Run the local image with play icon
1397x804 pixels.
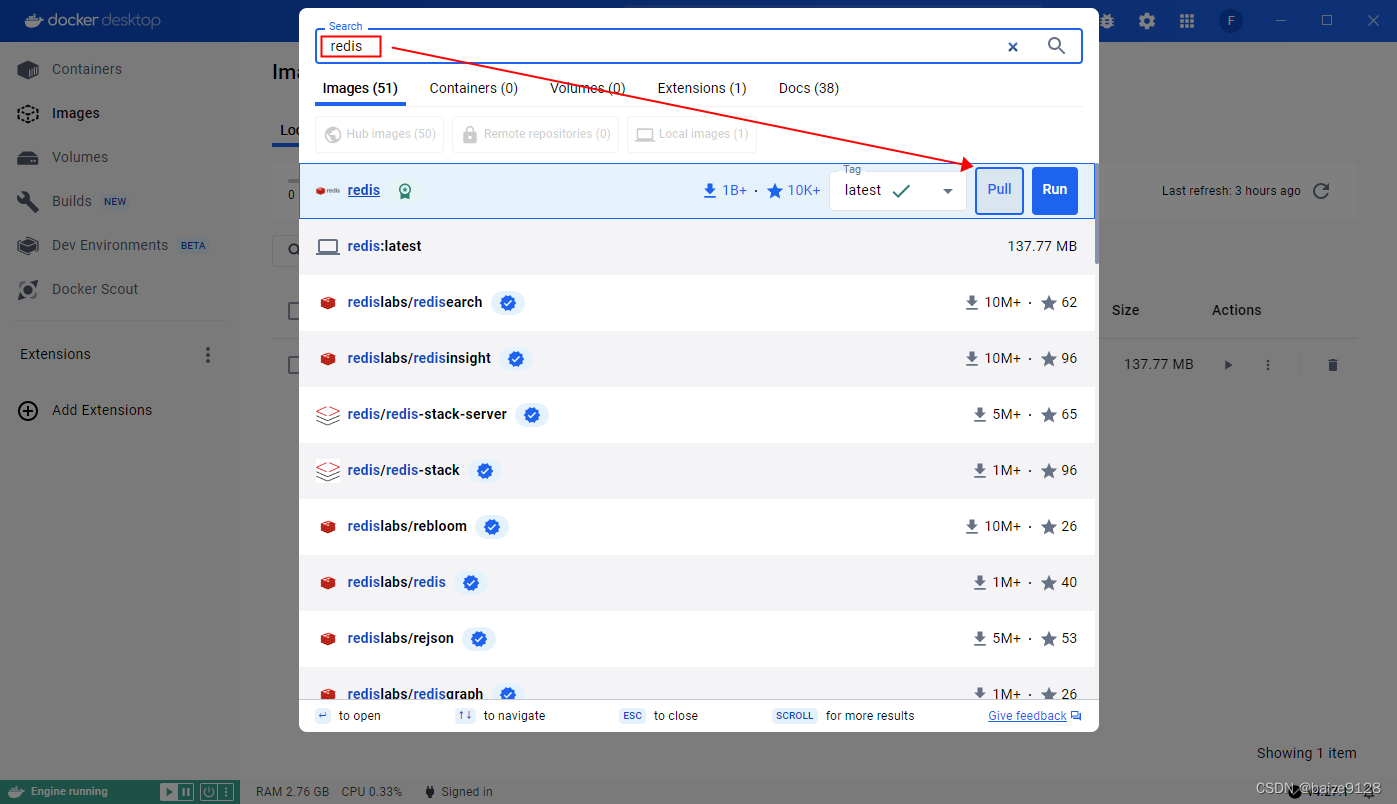[1228, 365]
